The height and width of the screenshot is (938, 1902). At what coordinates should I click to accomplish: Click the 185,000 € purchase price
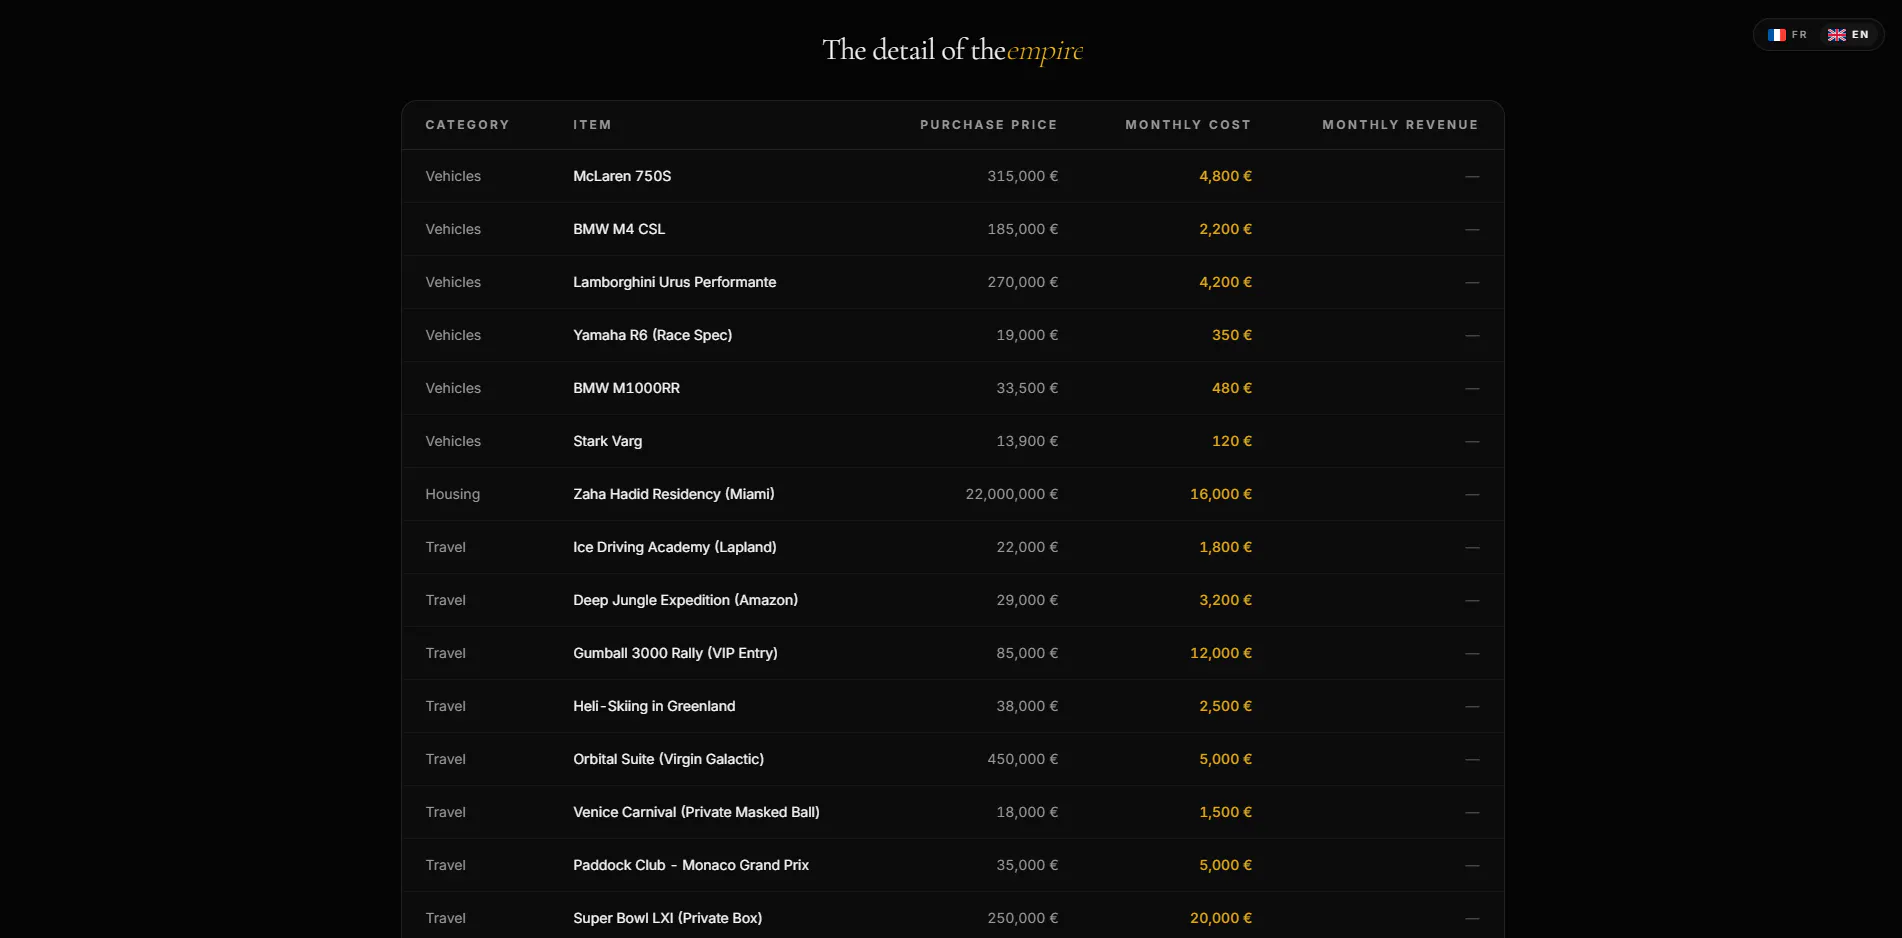coord(1022,229)
